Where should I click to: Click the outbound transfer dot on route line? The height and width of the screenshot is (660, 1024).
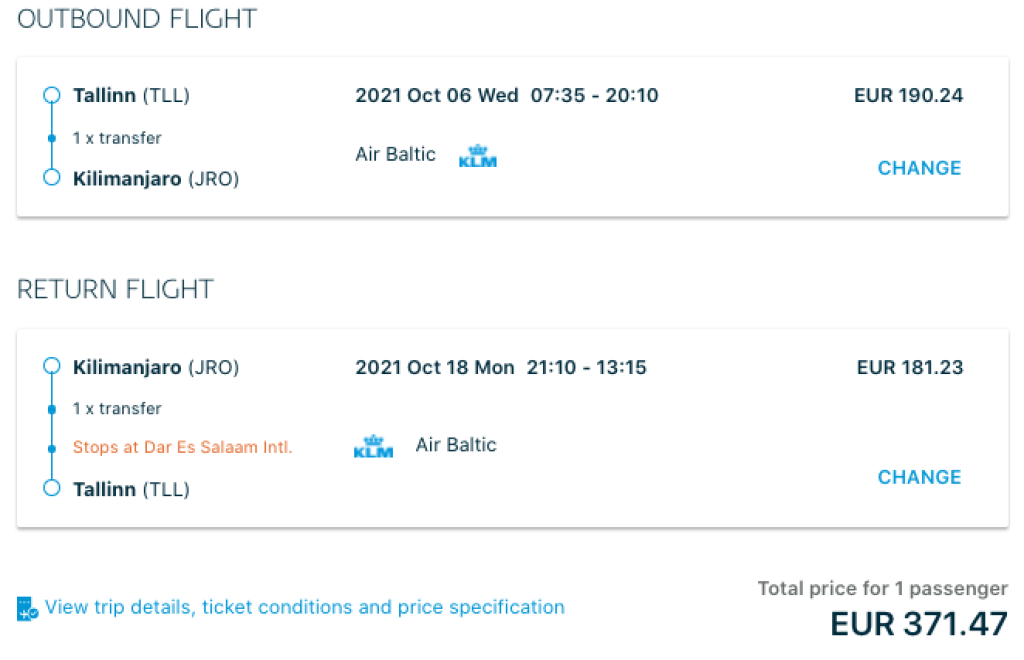pos(52,138)
